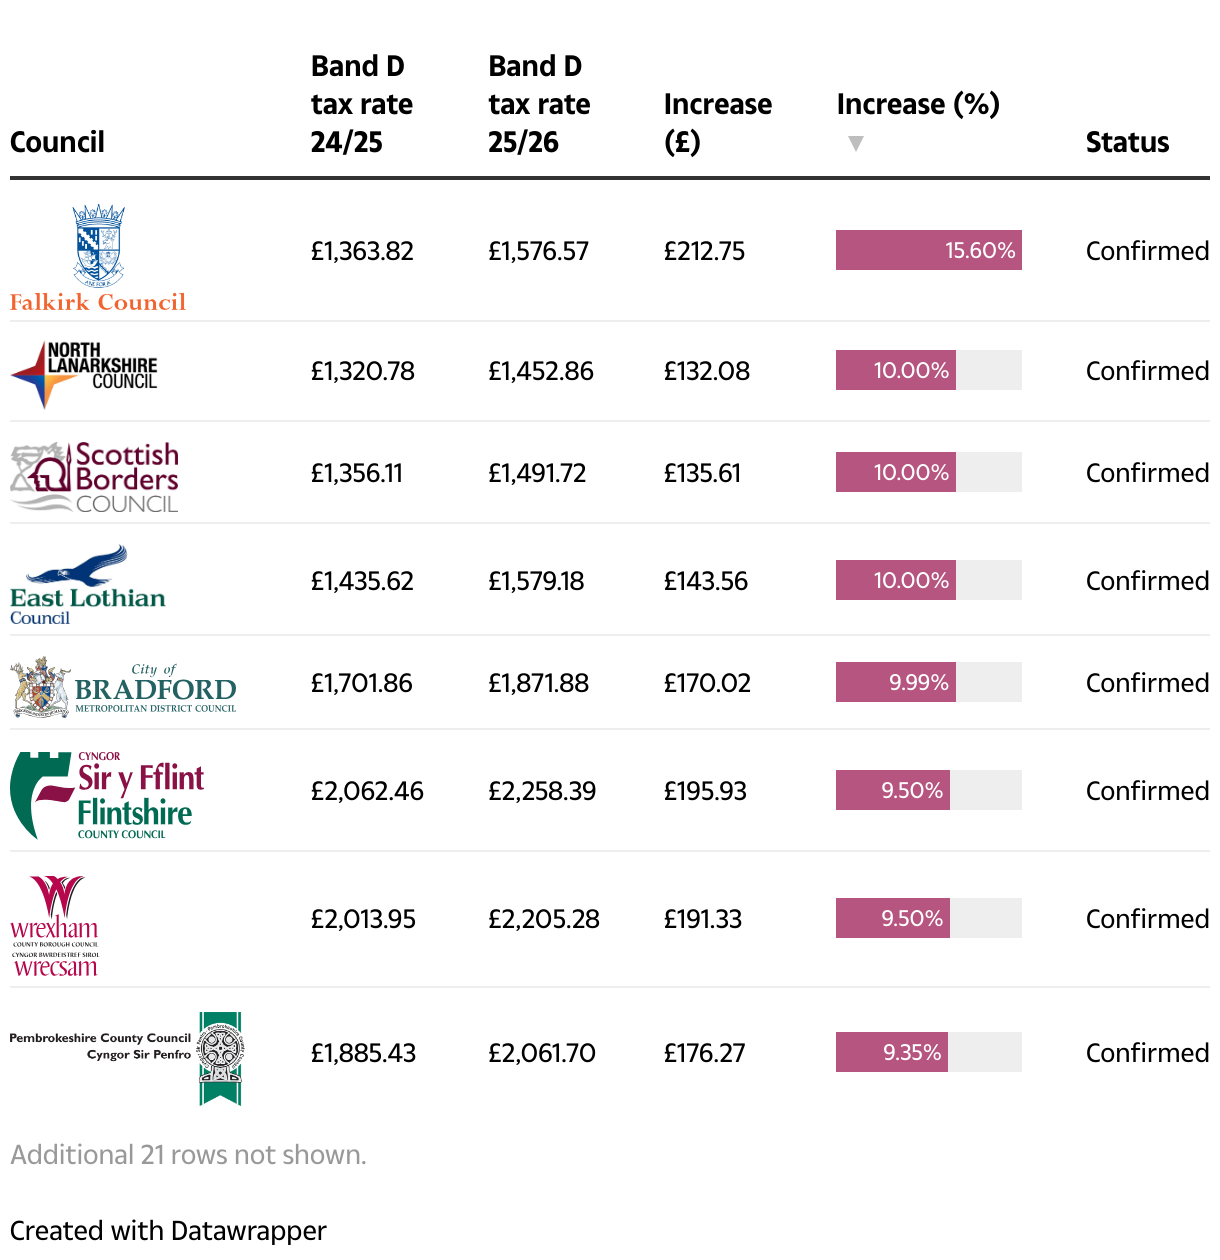1220x1260 pixels.
Task: Click the 'Additional 21 rows not shown' text
Action: [x=188, y=1155]
